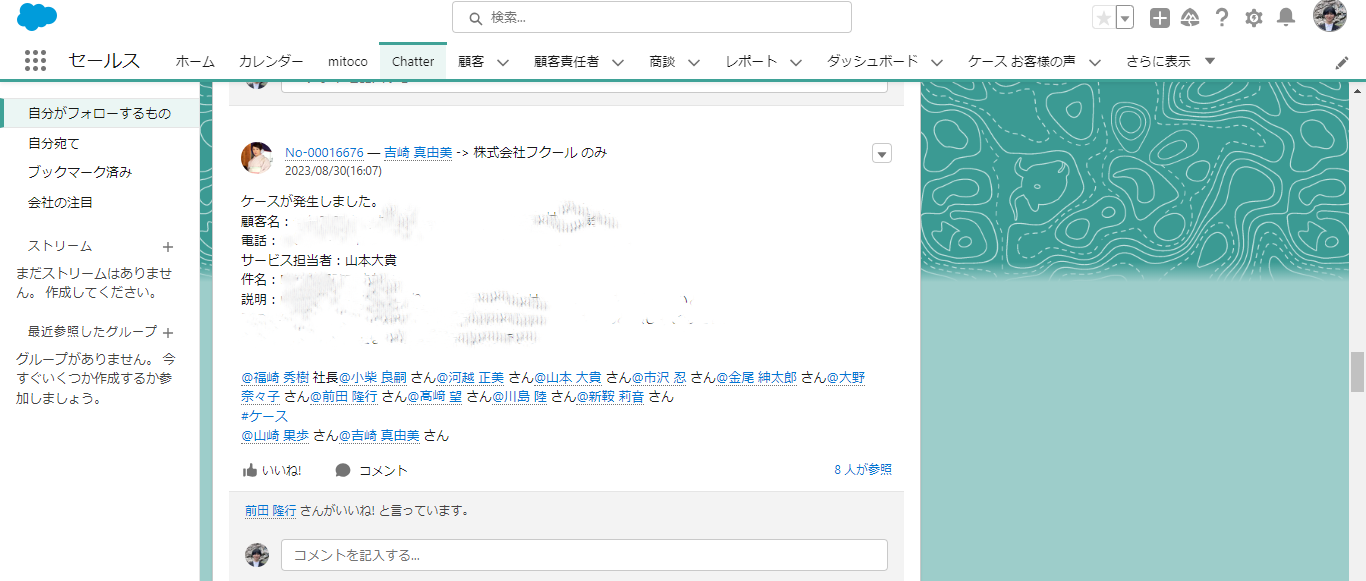The image size is (1366, 581).
Task: Like the post with いいね! button
Action: pos(272,470)
